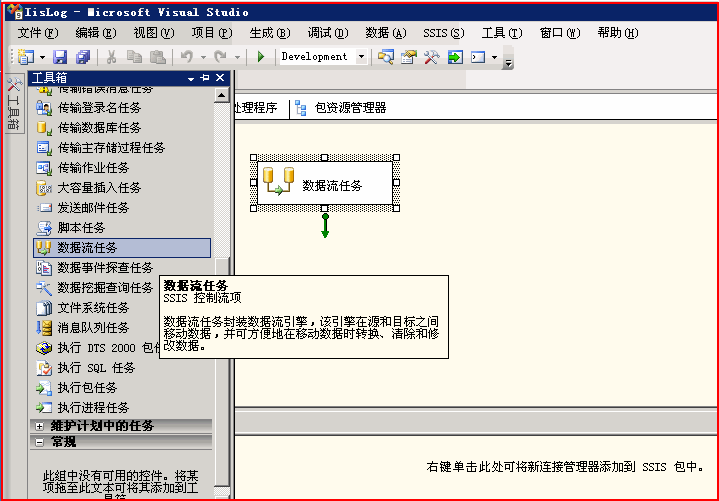Open the 项目(P) menu
The height and width of the screenshot is (501, 719).
[x=212, y=33]
